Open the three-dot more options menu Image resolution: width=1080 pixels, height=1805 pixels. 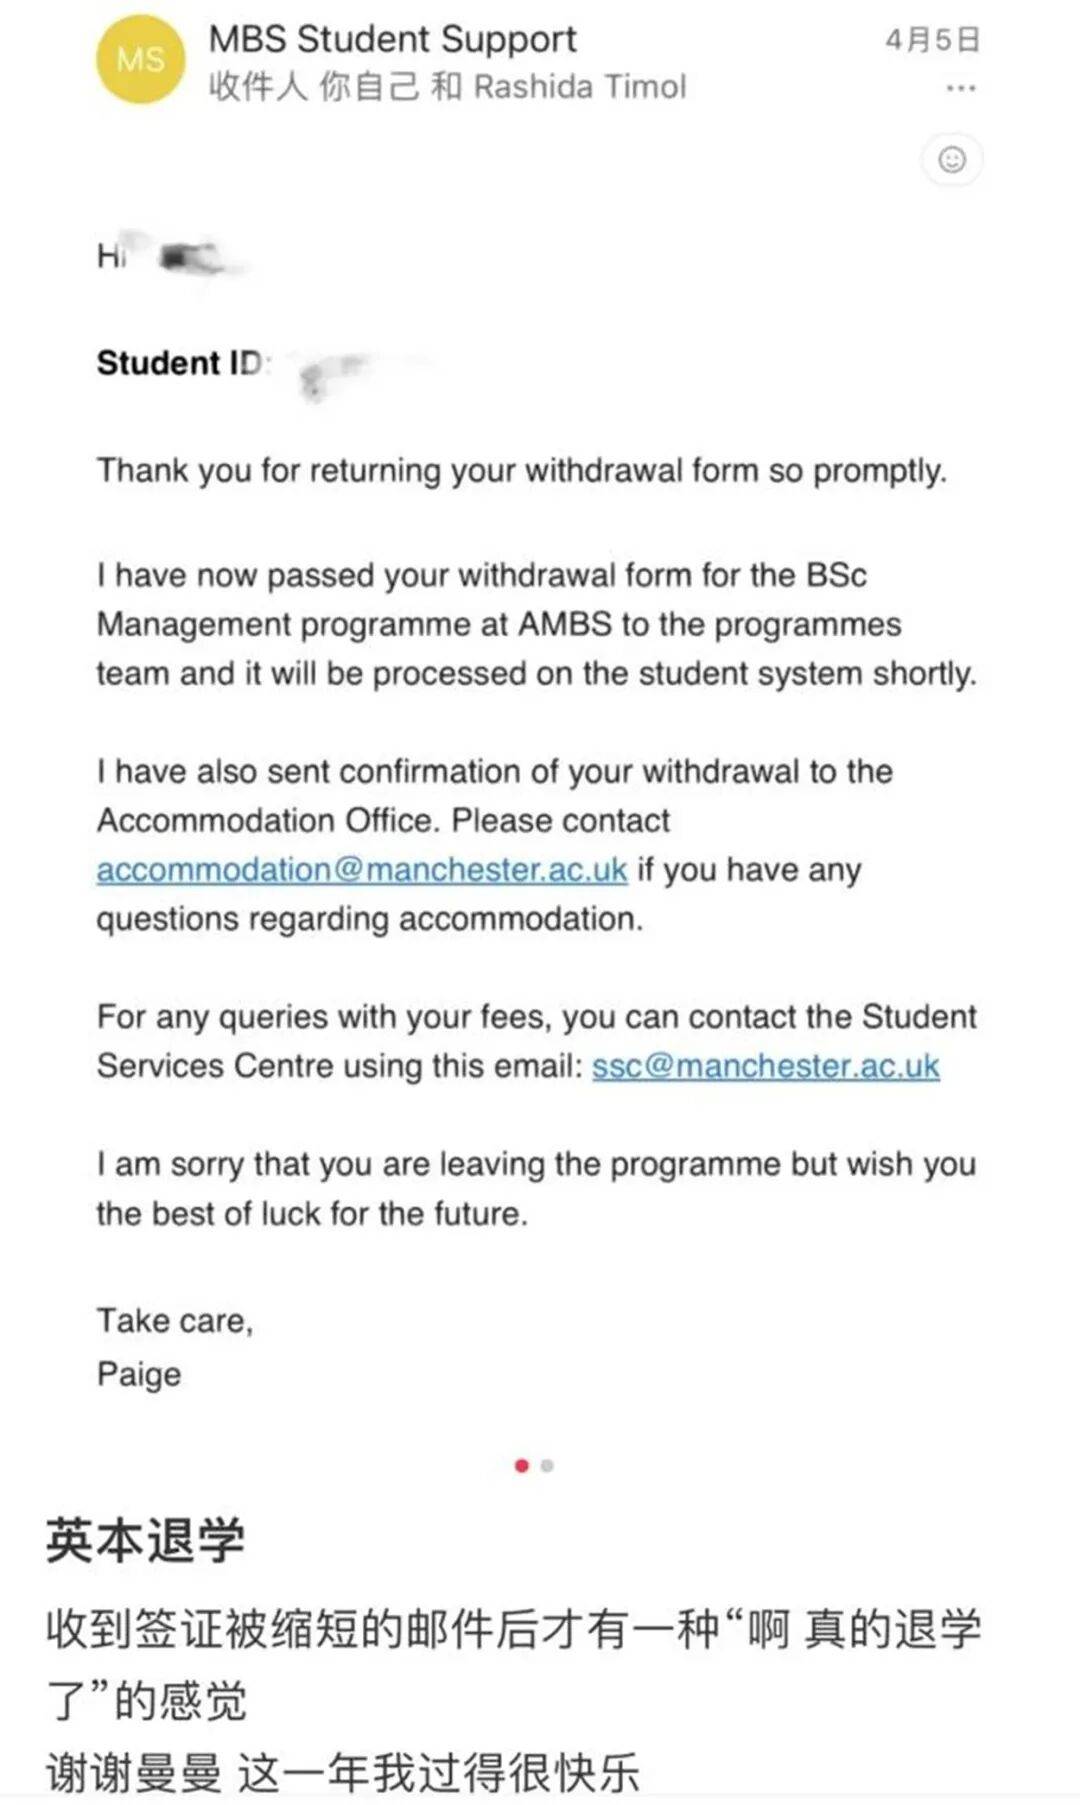pyautogui.click(x=960, y=89)
